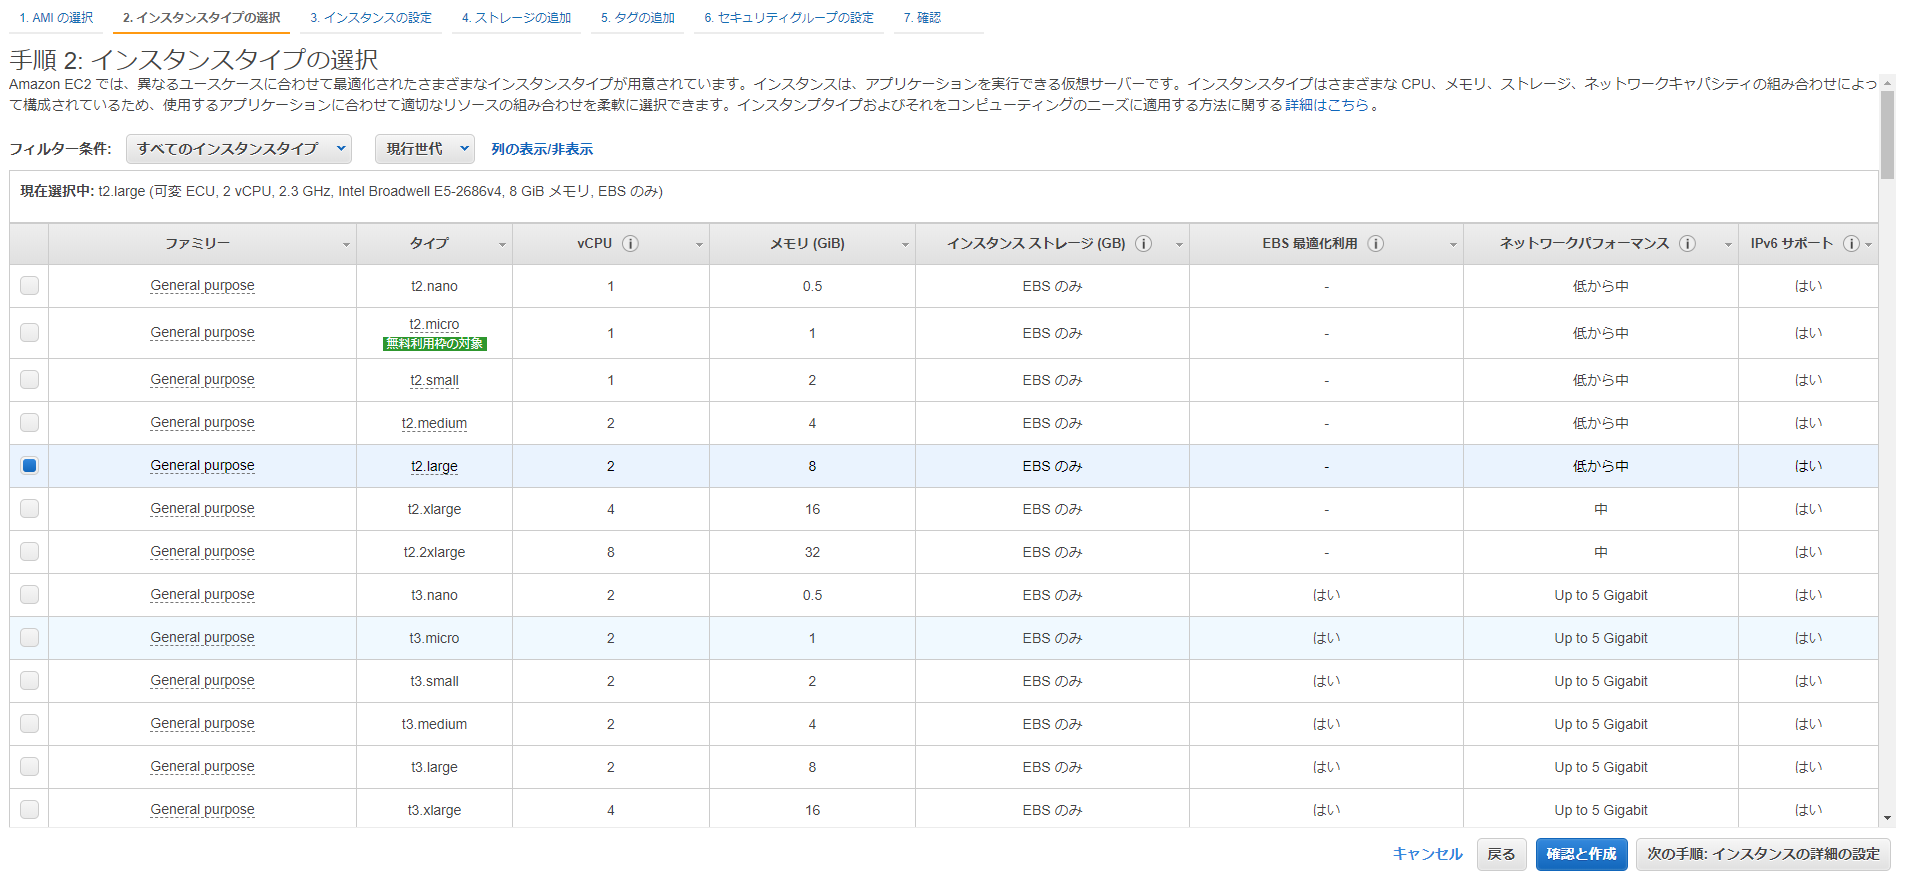Click sort arrow in ファミリー column header

[x=346, y=245]
